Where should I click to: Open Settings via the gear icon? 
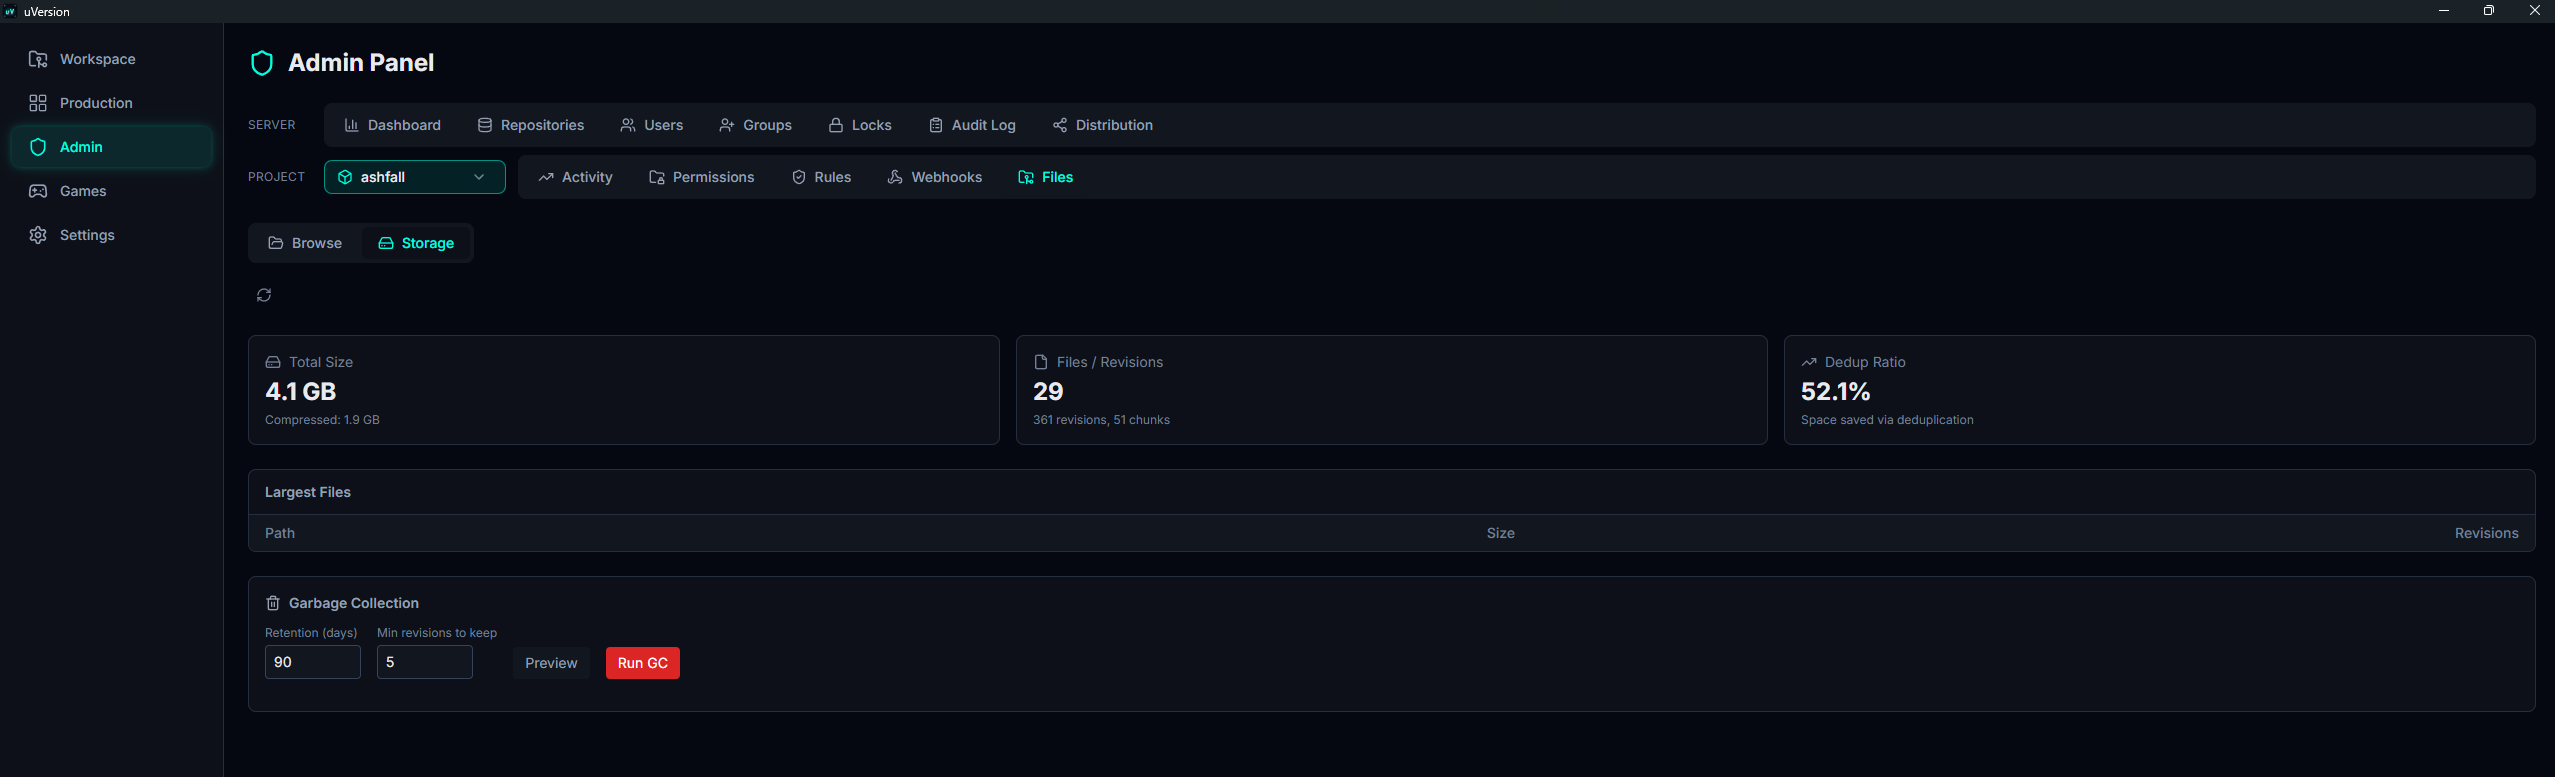pyautogui.click(x=38, y=235)
